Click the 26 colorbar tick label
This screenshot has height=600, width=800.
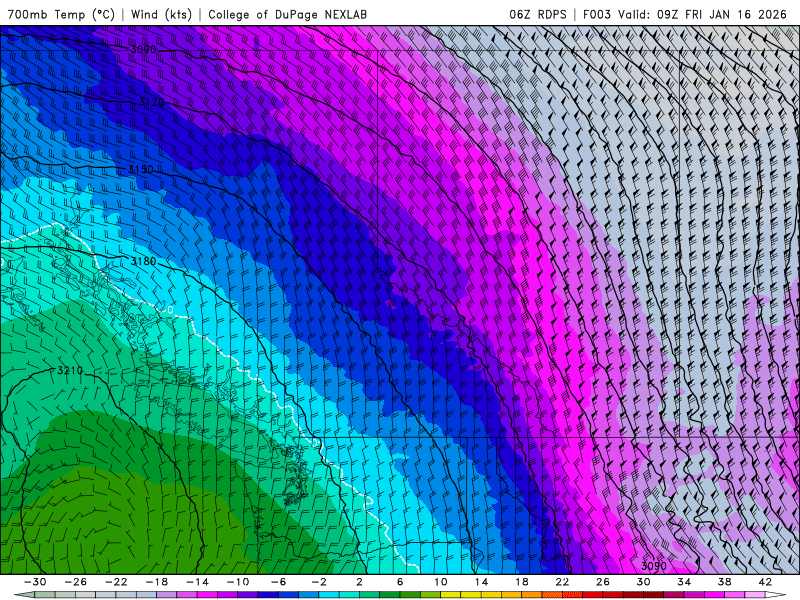603,582
